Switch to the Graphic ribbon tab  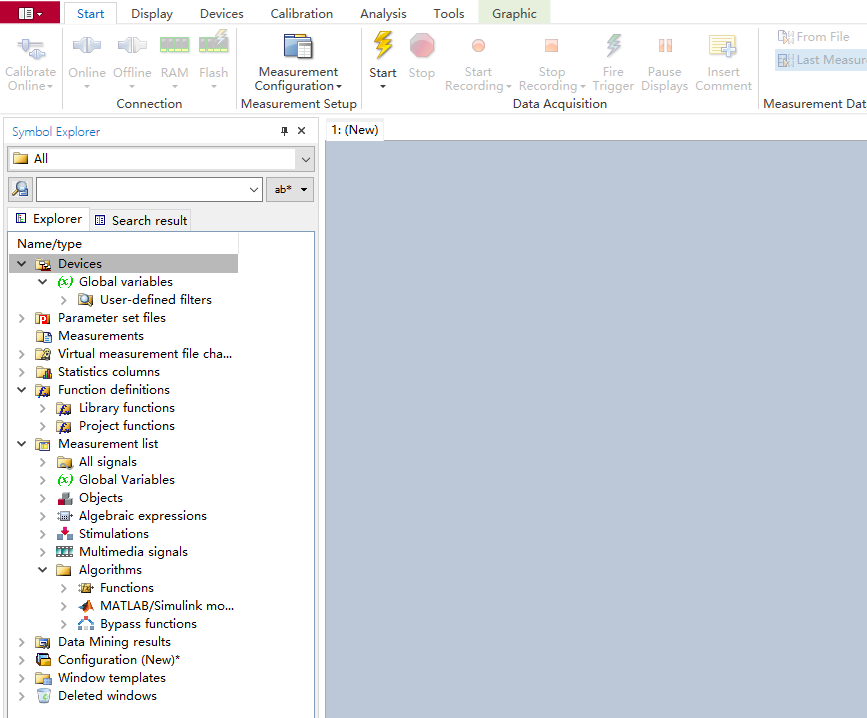[514, 14]
